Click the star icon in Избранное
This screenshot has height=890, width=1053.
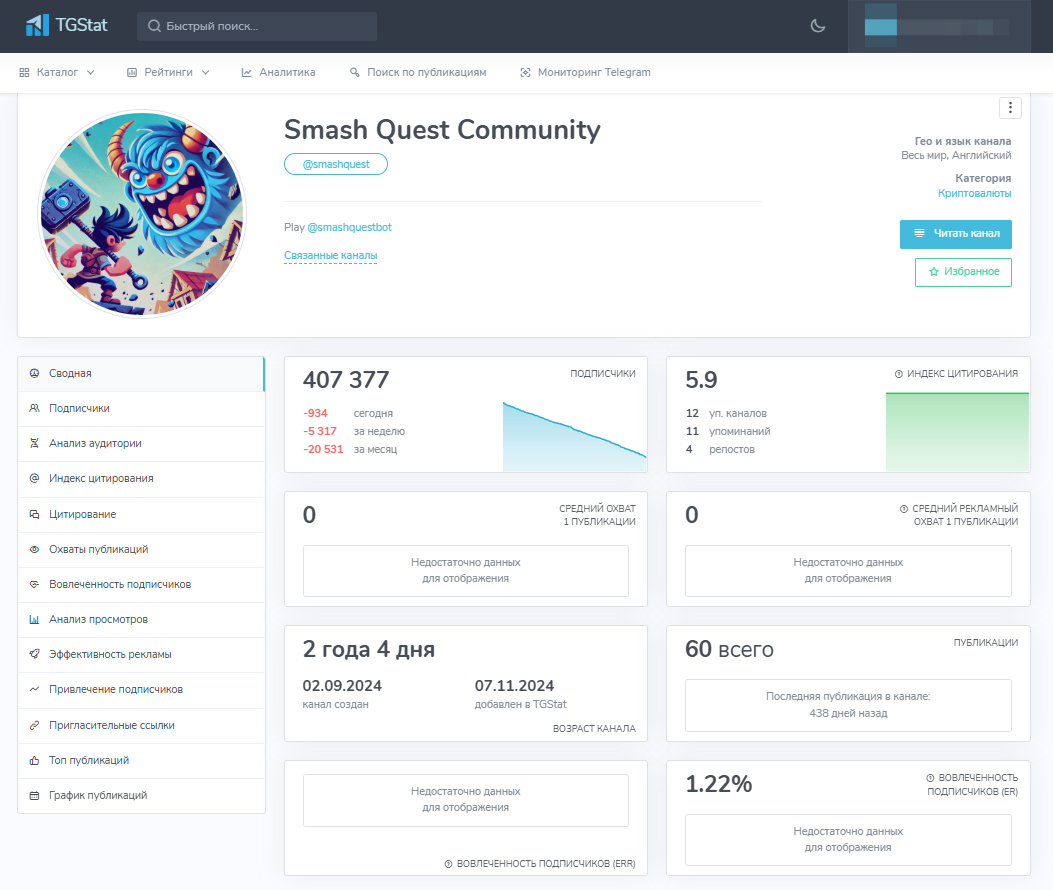[x=933, y=272]
